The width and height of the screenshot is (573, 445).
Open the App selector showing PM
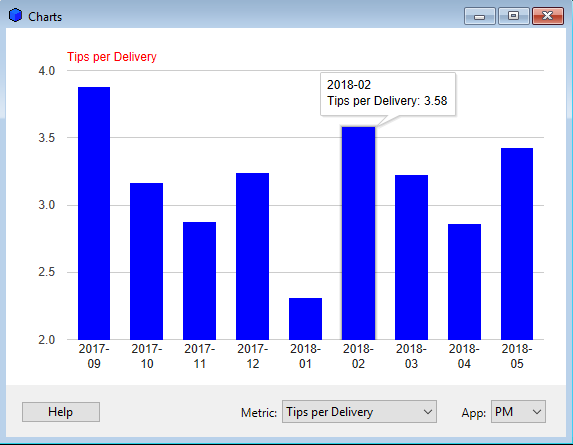click(x=518, y=411)
